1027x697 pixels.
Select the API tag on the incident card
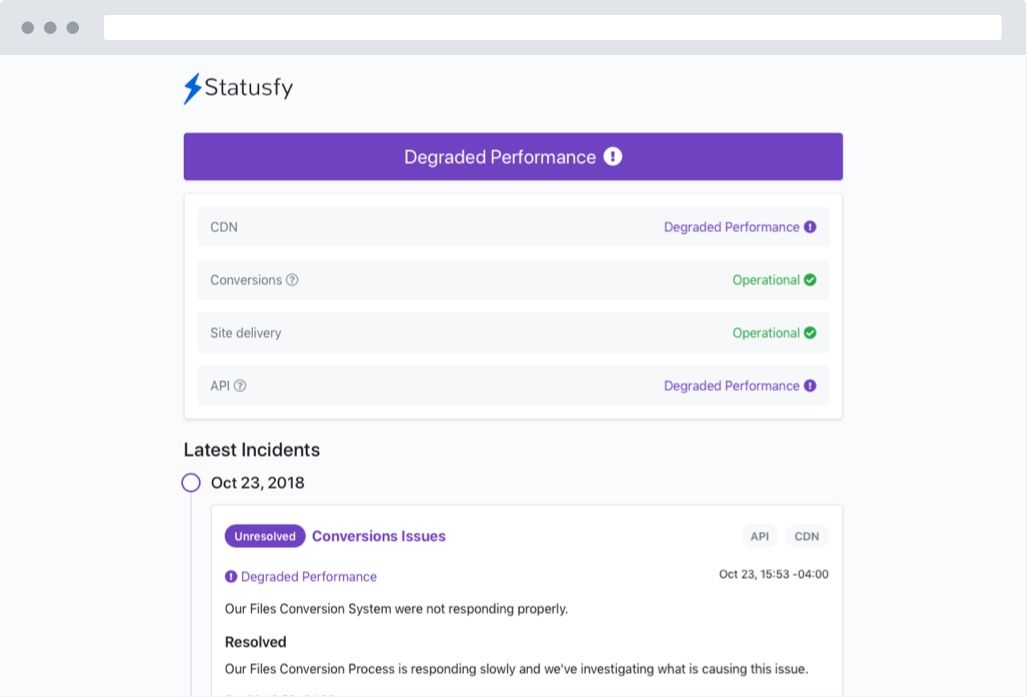(x=760, y=536)
